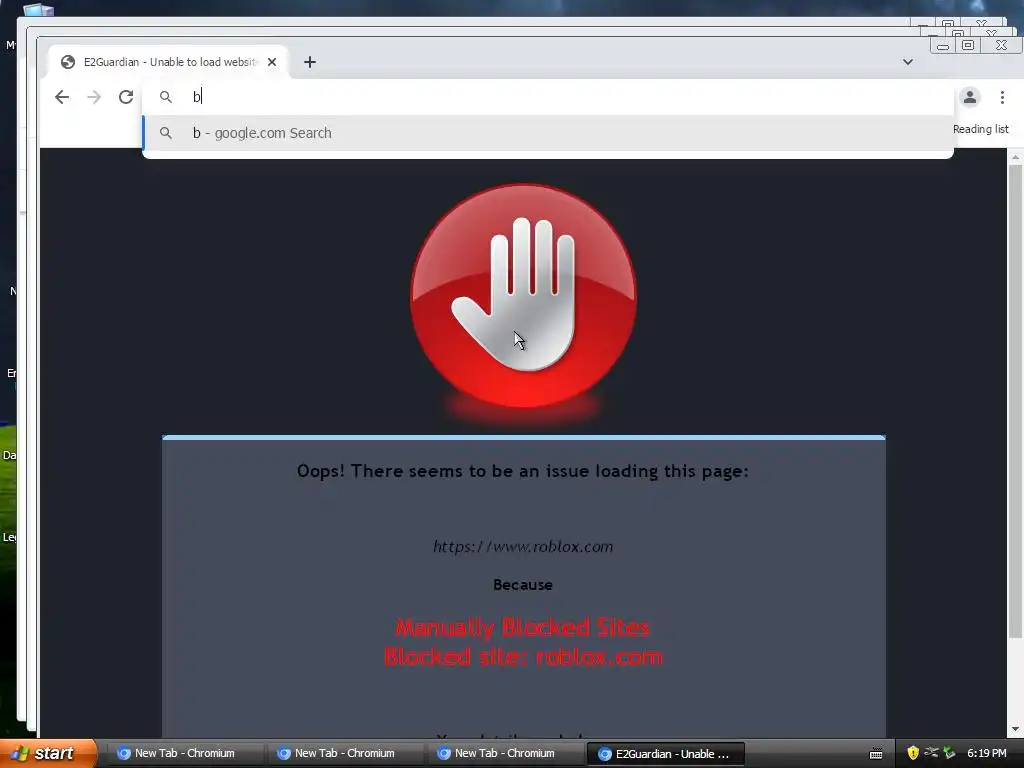Screen dimensions: 1024x768
Task: Click the on-screen keyboard tray icon
Action: click(876, 754)
